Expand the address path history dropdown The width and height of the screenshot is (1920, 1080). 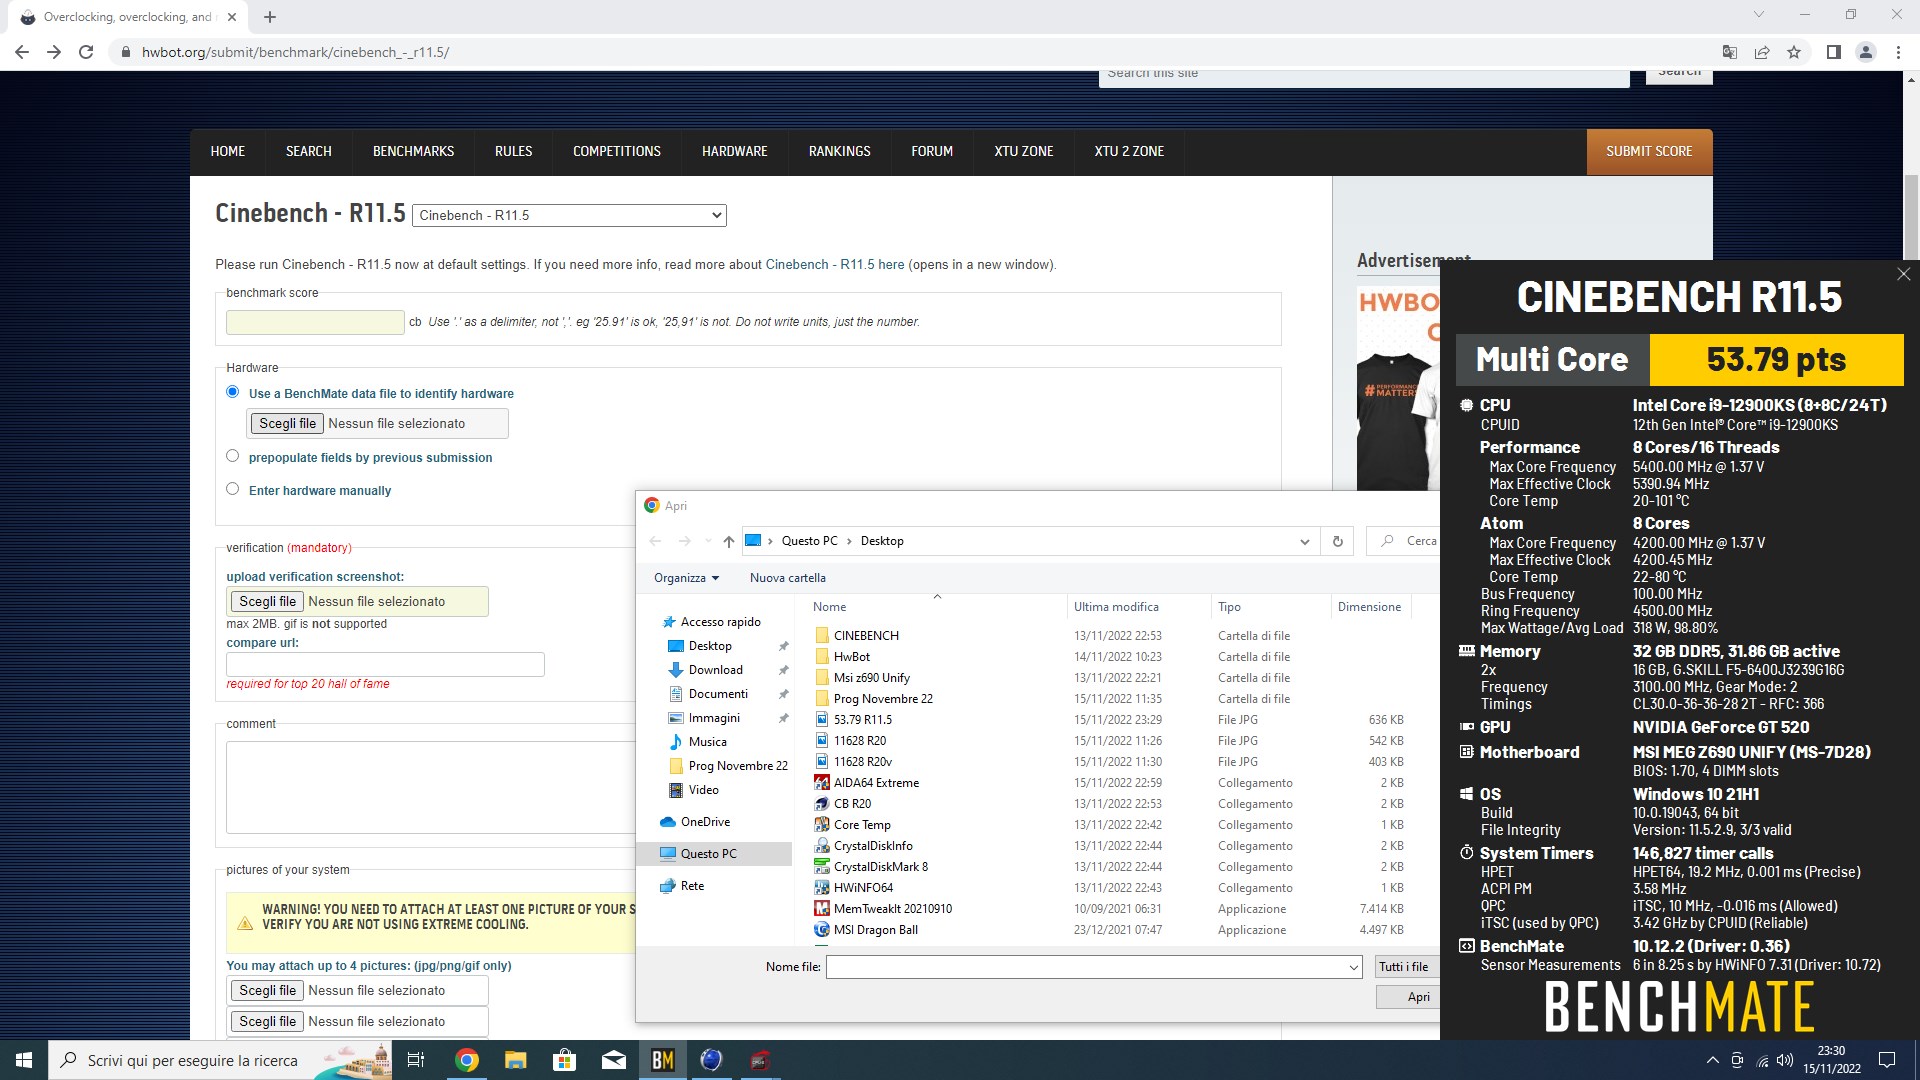(x=1304, y=541)
